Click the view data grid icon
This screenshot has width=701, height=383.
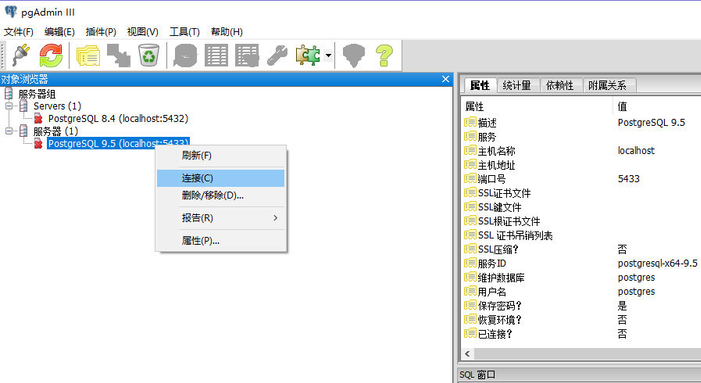pyautogui.click(x=216, y=55)
